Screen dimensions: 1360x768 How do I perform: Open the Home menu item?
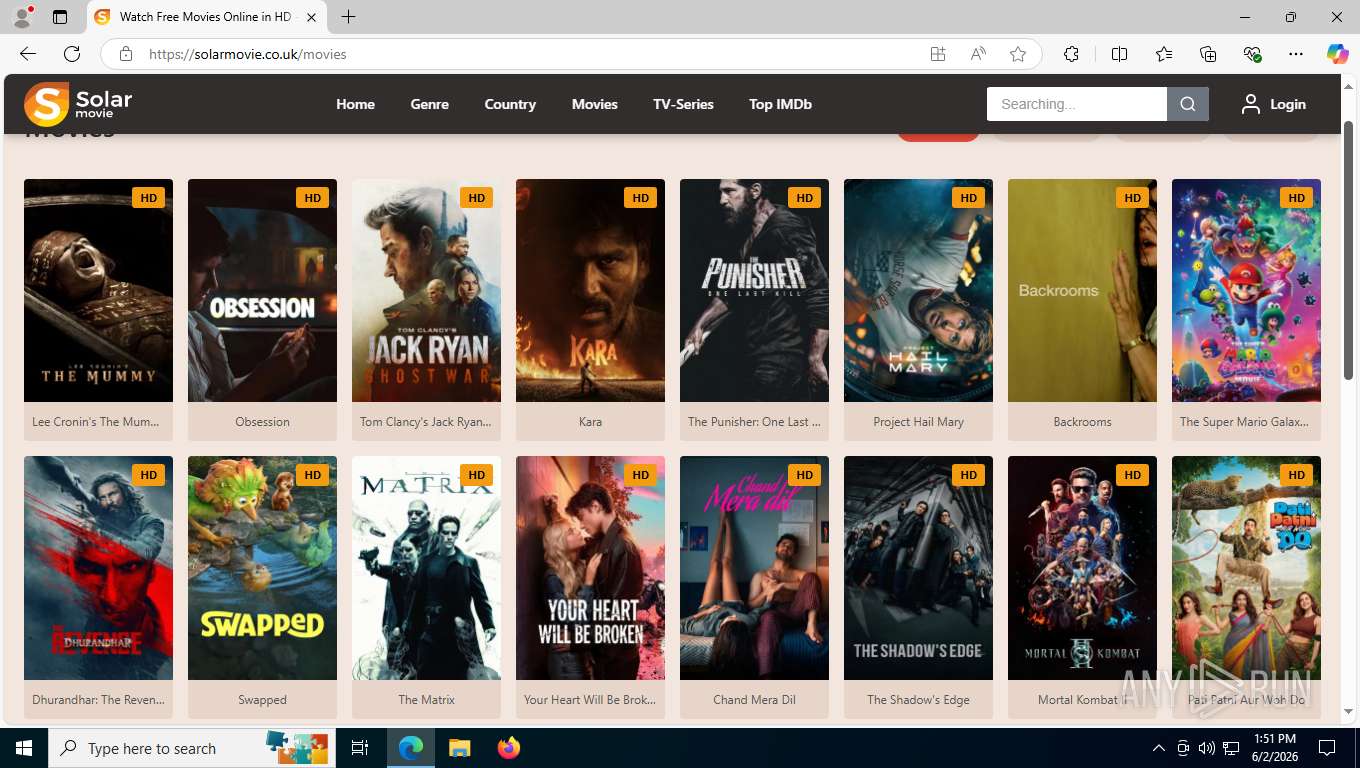point(355,104)
